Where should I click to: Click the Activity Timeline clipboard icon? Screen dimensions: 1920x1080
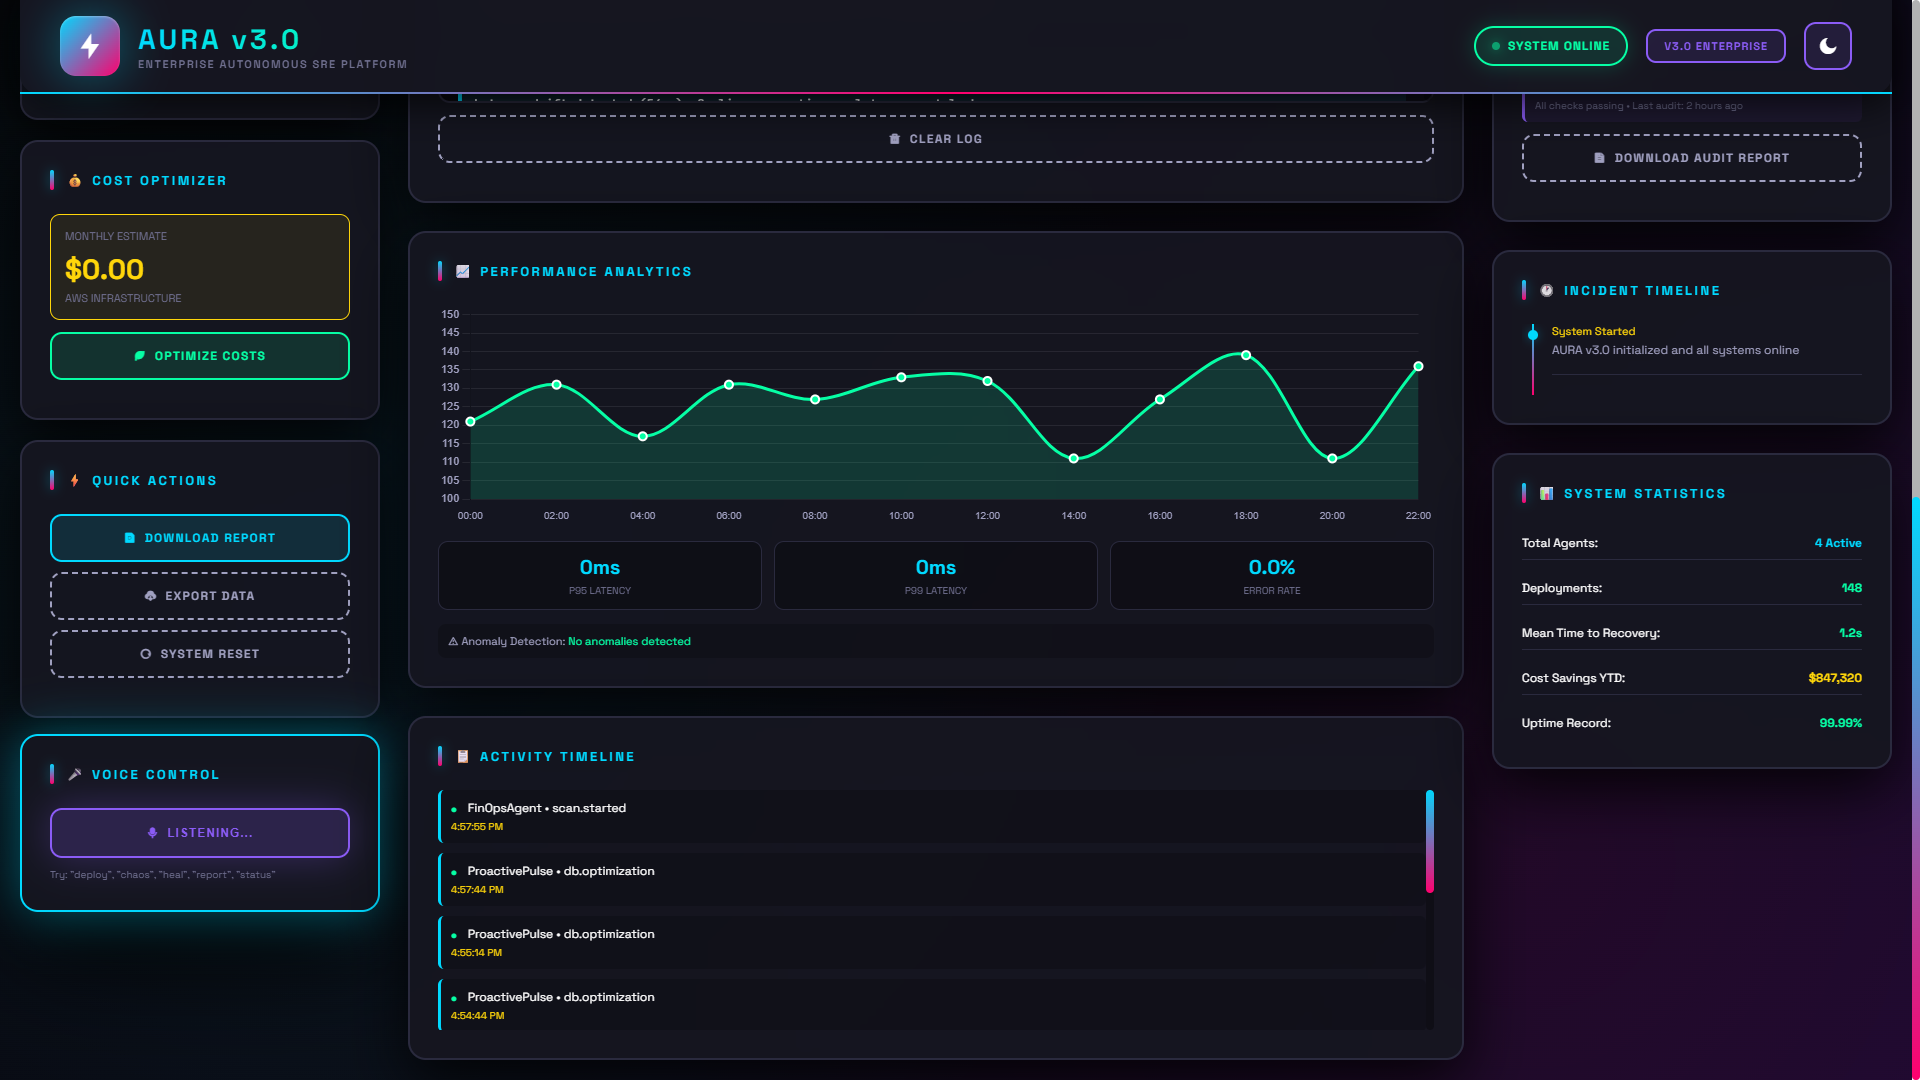tap(463, 757)
